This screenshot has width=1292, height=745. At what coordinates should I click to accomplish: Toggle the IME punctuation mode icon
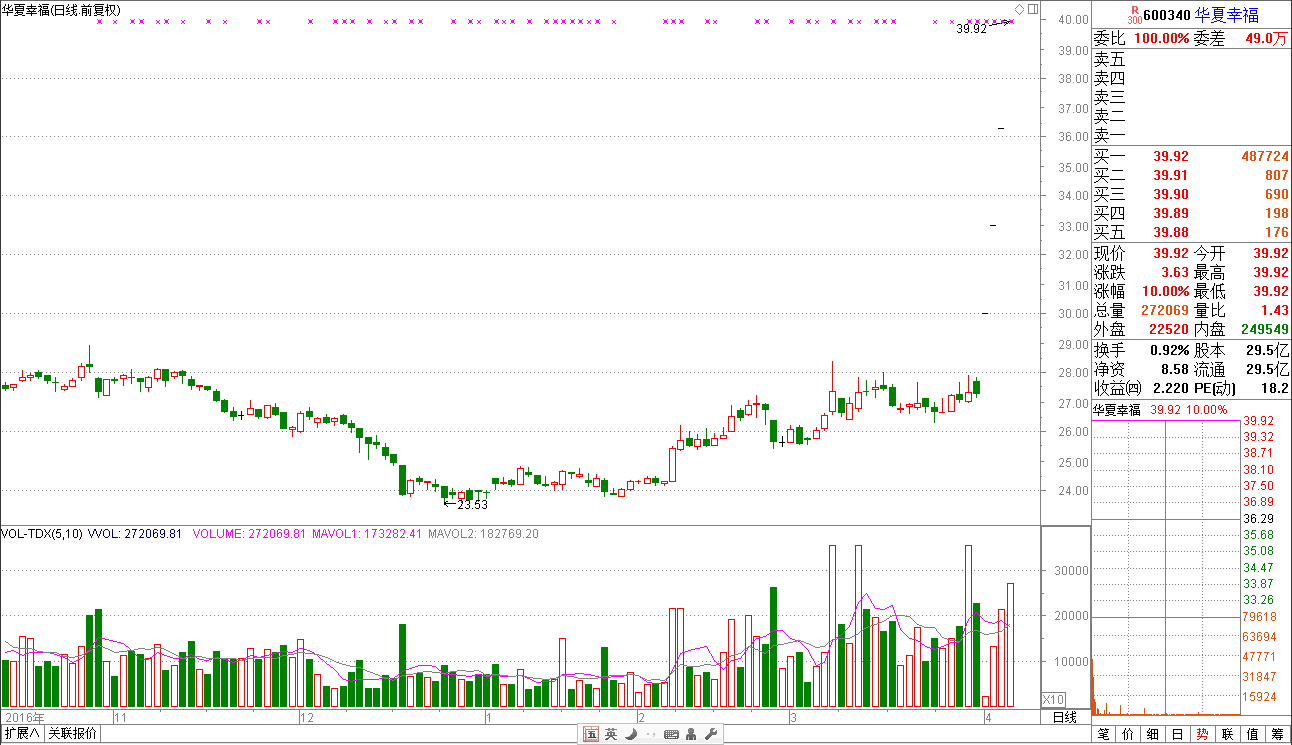click(651, 735)
